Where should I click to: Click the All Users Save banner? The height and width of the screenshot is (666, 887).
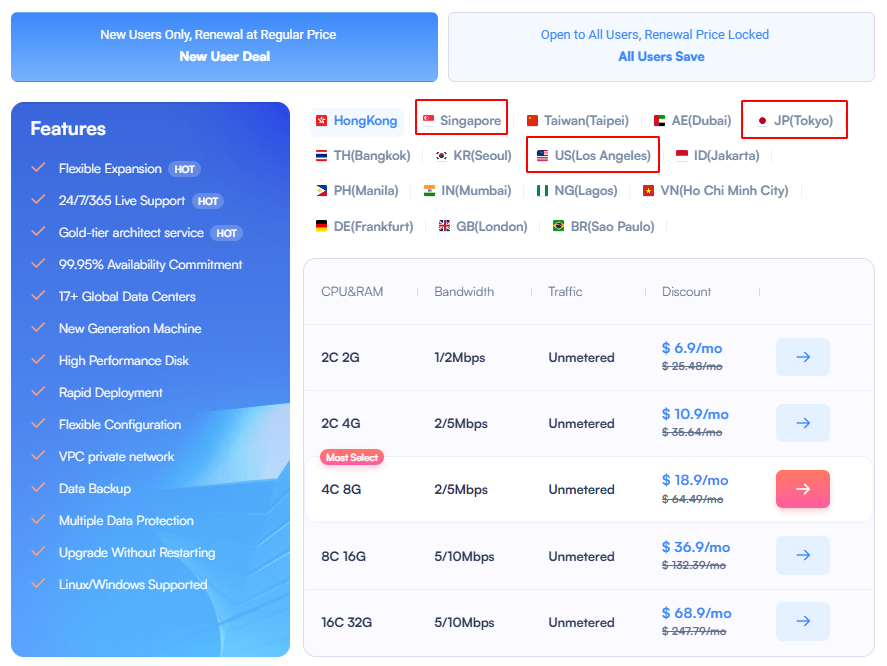point(660,45)
